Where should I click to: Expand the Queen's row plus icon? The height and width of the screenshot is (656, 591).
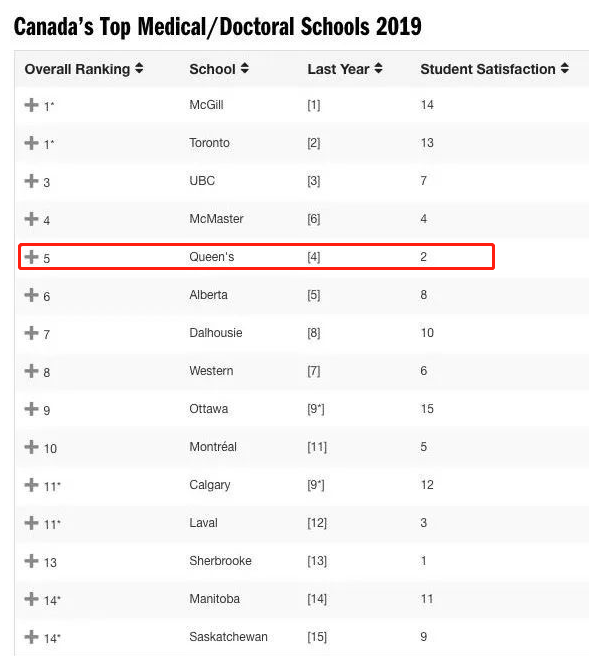[x=31, y=257]
